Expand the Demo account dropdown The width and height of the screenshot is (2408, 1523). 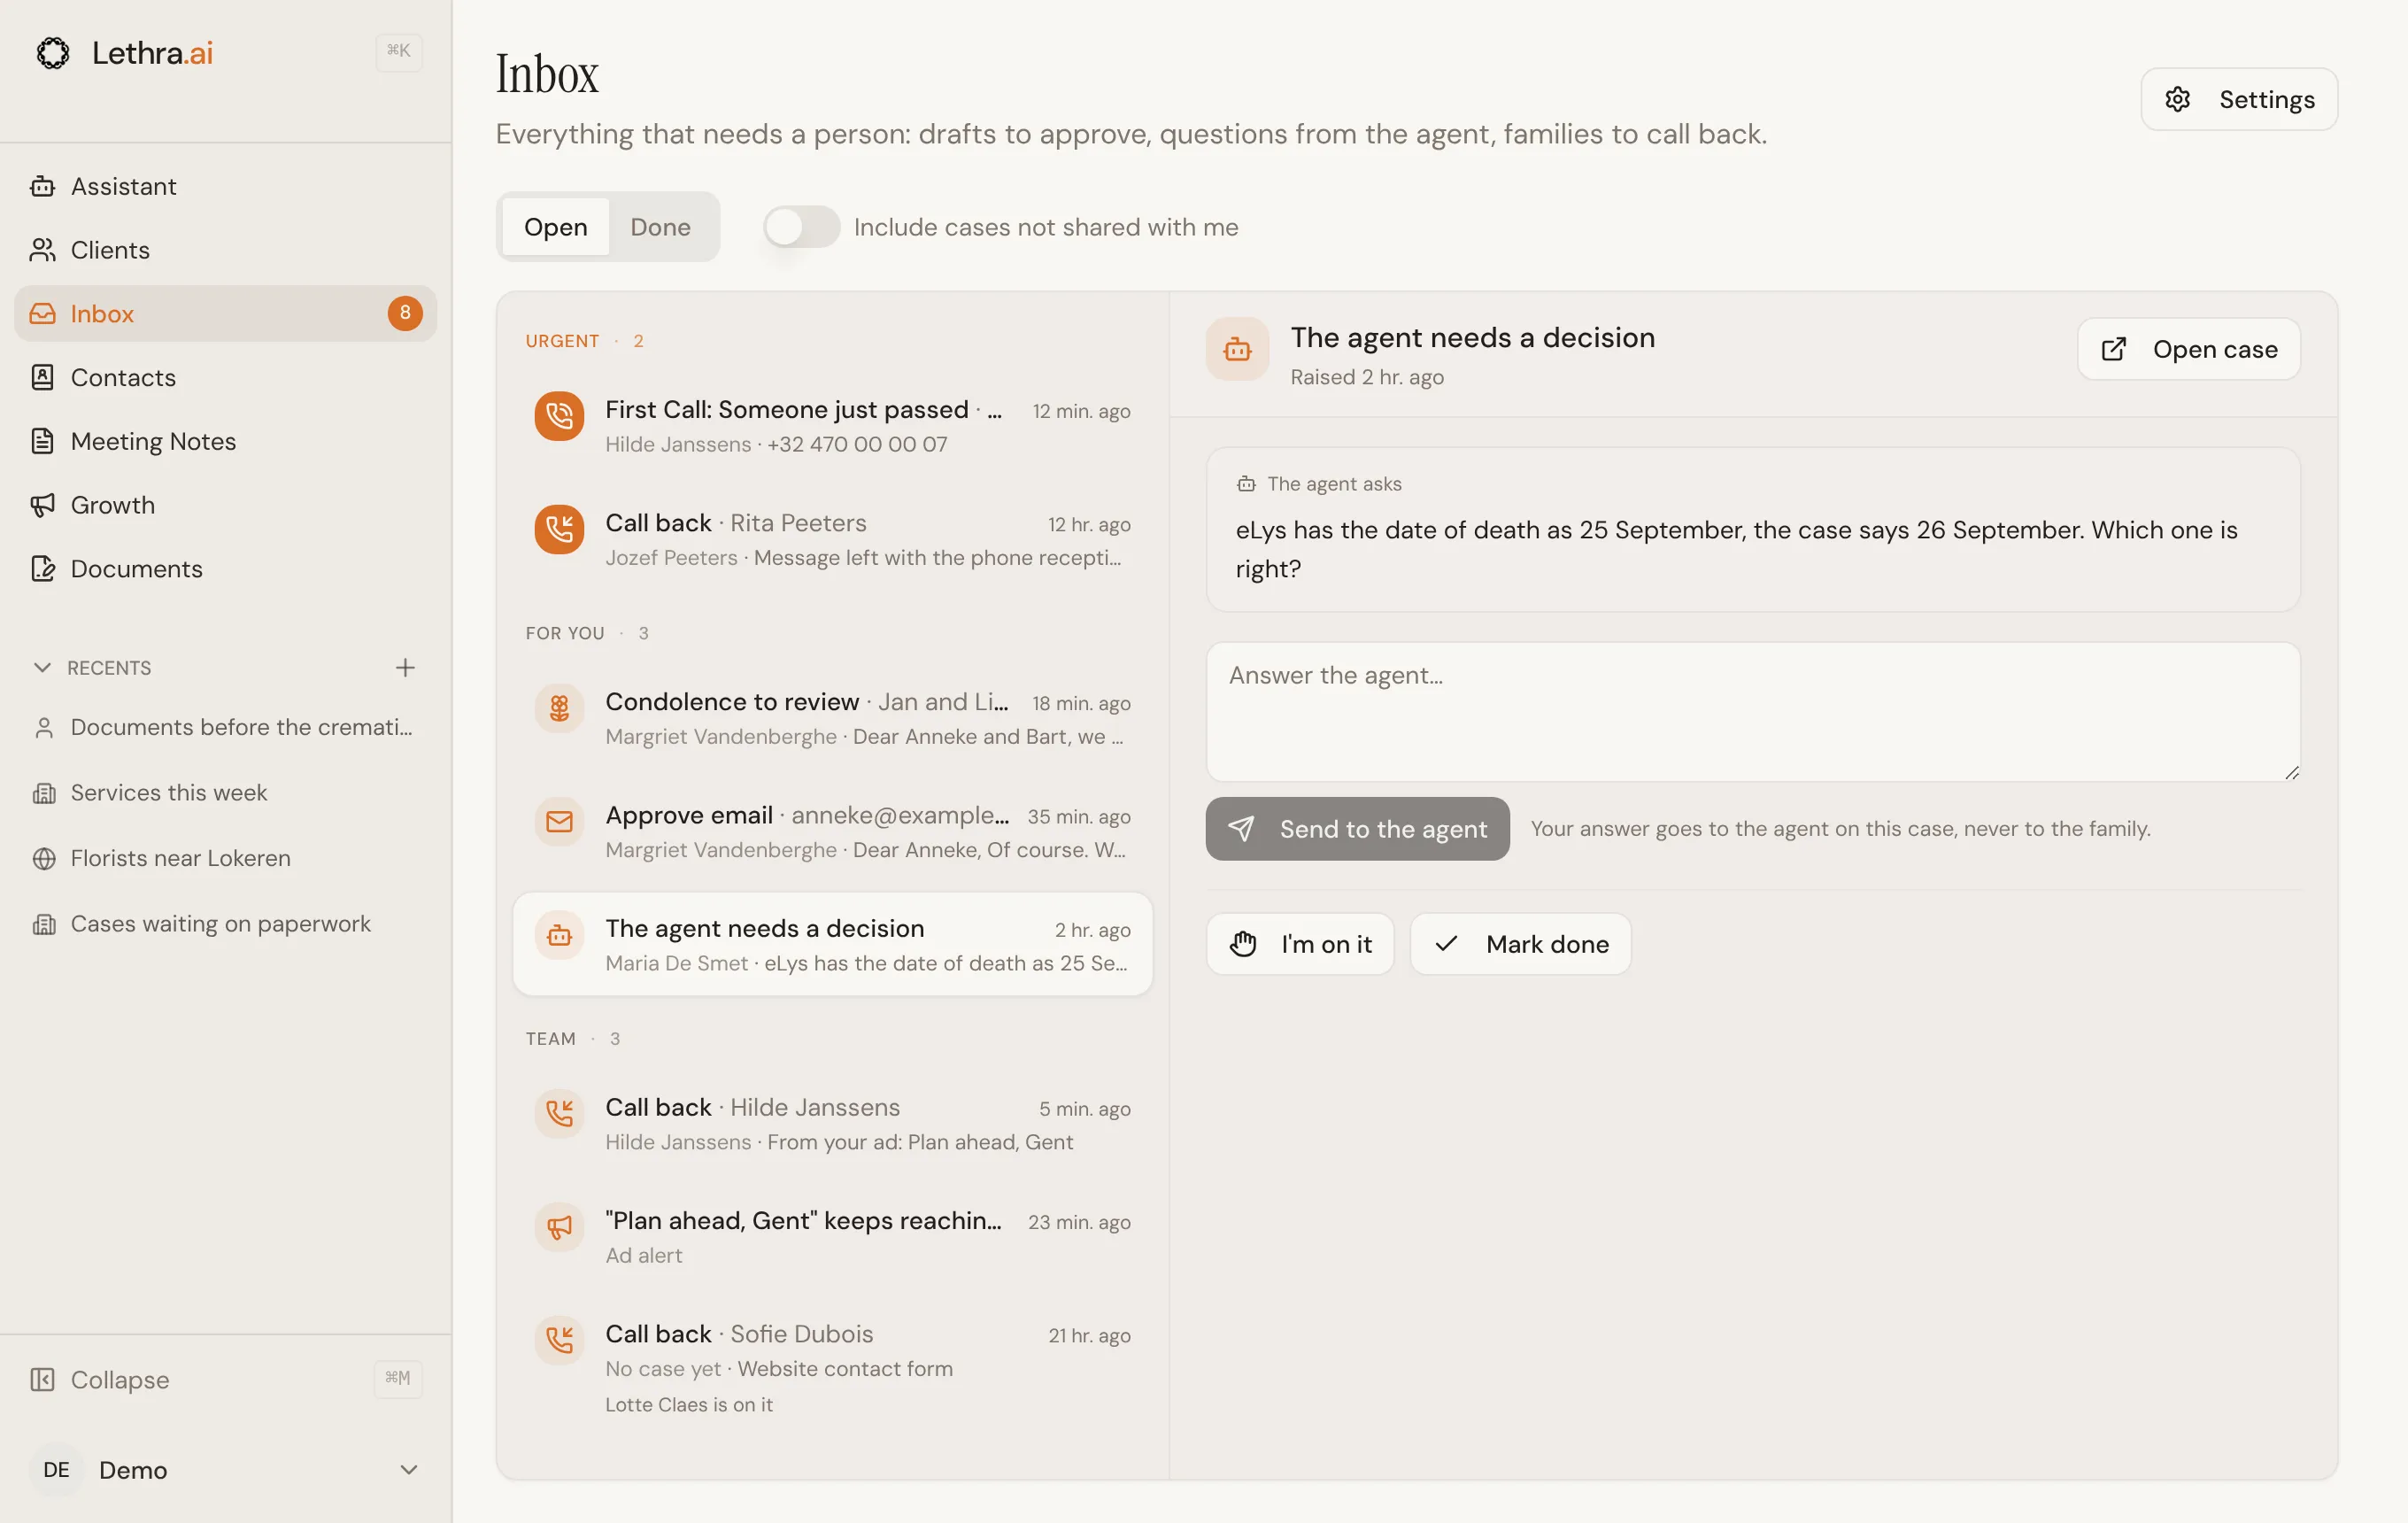pos(408,1469)
